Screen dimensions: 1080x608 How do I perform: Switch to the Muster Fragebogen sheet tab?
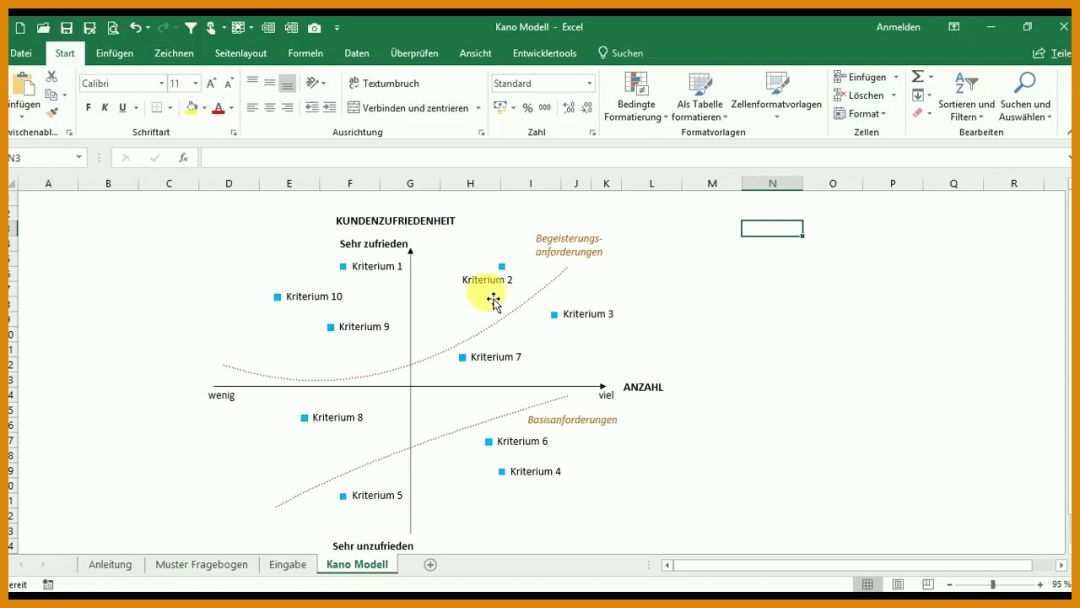201,565
